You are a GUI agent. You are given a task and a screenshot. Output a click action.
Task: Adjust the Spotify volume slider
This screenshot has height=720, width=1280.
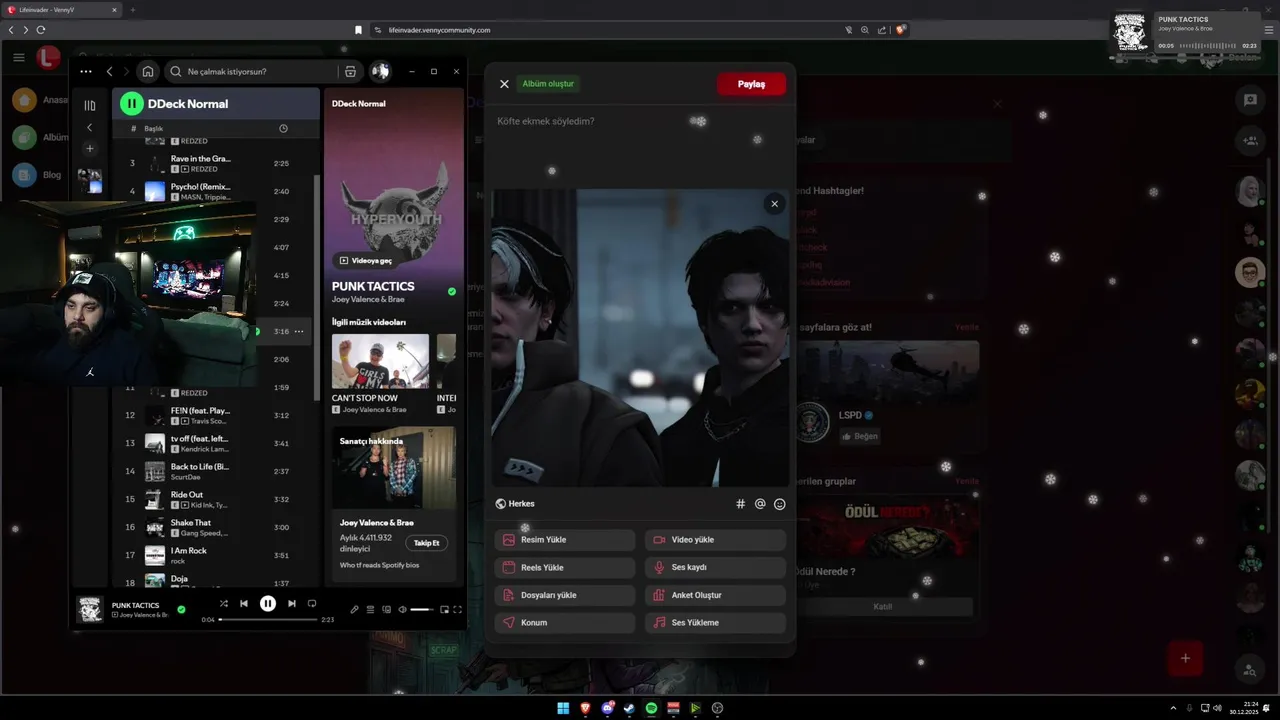pos(422,609)
